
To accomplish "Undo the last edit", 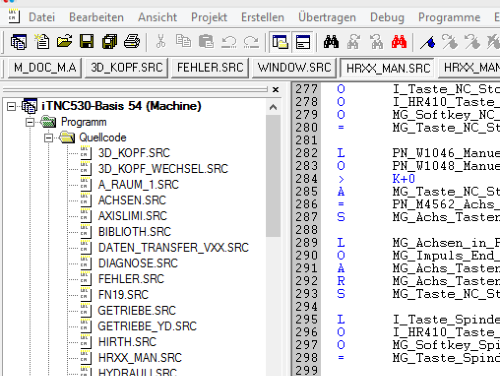I will [229, 42].
